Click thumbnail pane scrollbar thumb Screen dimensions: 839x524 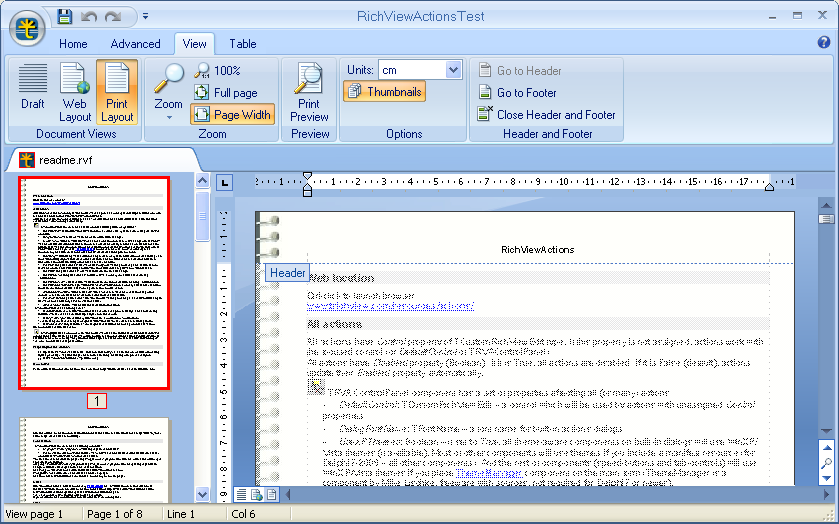pyautogui.click(x=202, y=216)
